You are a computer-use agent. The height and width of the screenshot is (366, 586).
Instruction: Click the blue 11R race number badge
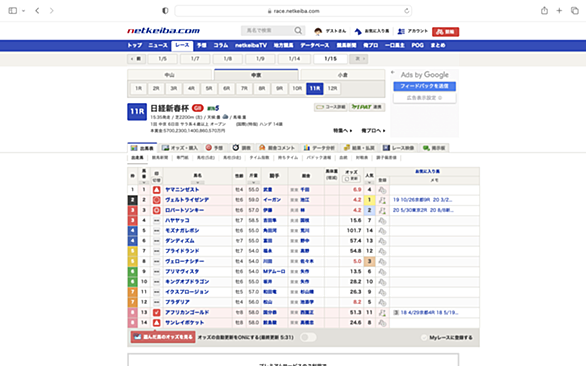coord(137,111)
